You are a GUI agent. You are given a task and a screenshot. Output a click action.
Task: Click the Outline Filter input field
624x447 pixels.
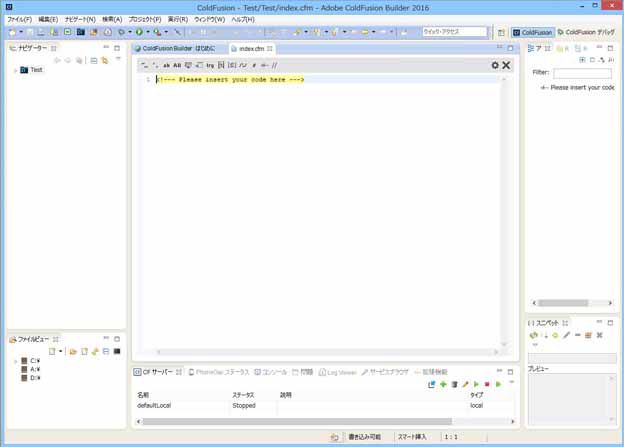[583, 73]
